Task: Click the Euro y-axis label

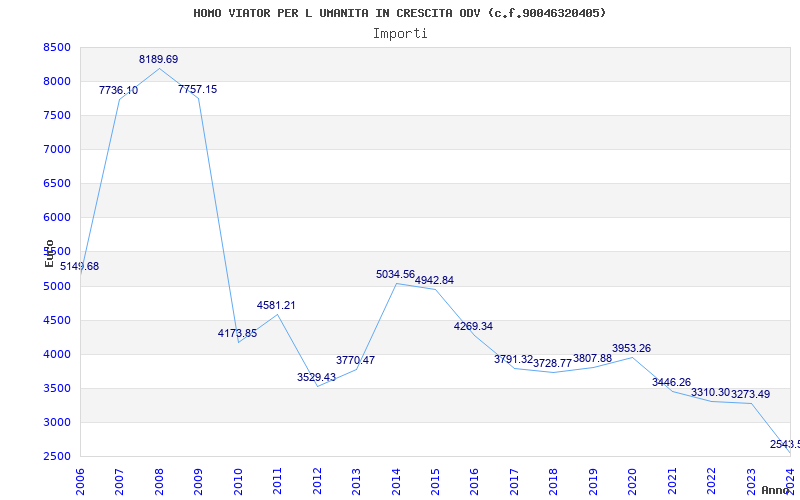Action: click(x=49, y=254)
